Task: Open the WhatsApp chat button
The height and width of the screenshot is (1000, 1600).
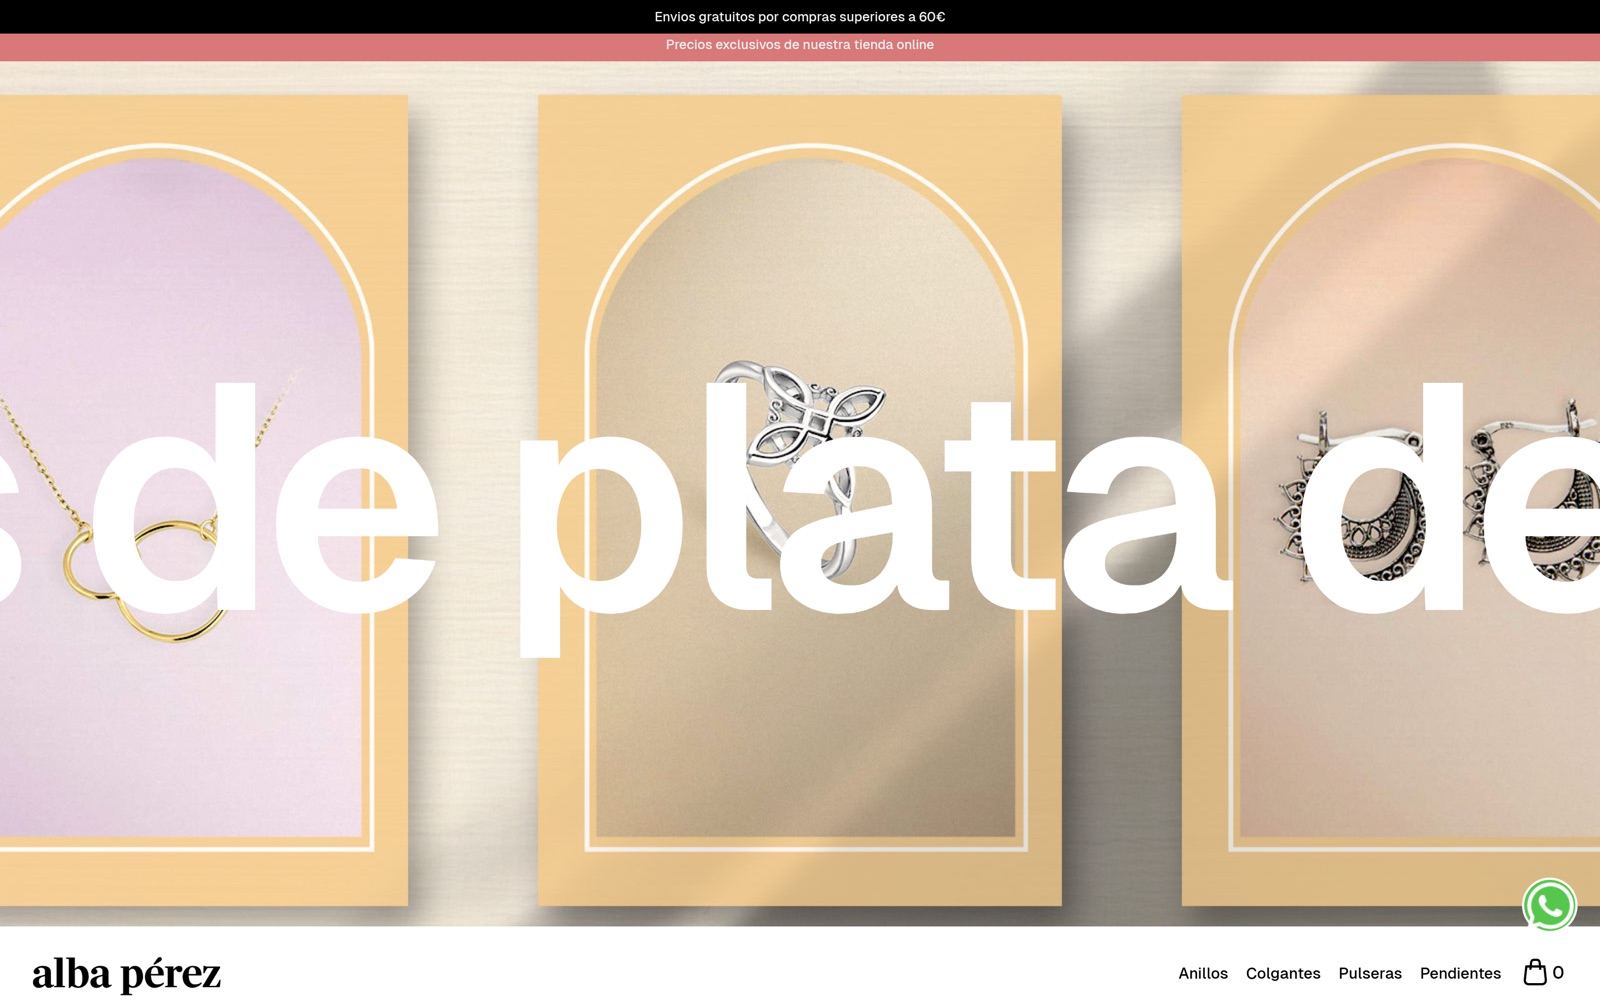Action: (x=1549, y=905)
